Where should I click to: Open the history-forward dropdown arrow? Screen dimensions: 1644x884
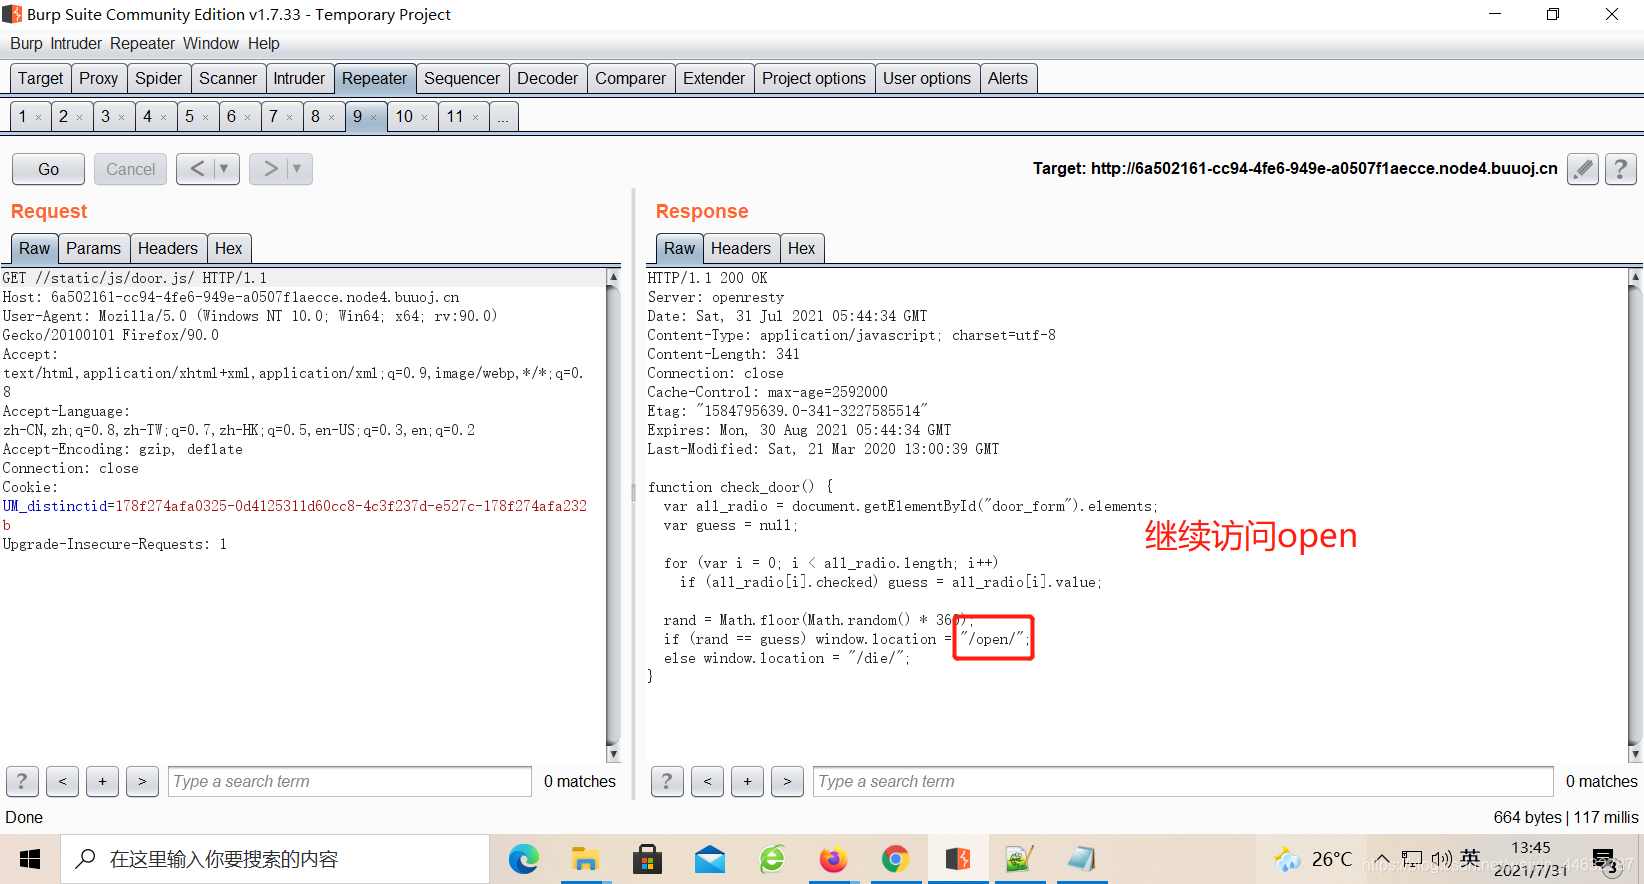click(298, 169)
